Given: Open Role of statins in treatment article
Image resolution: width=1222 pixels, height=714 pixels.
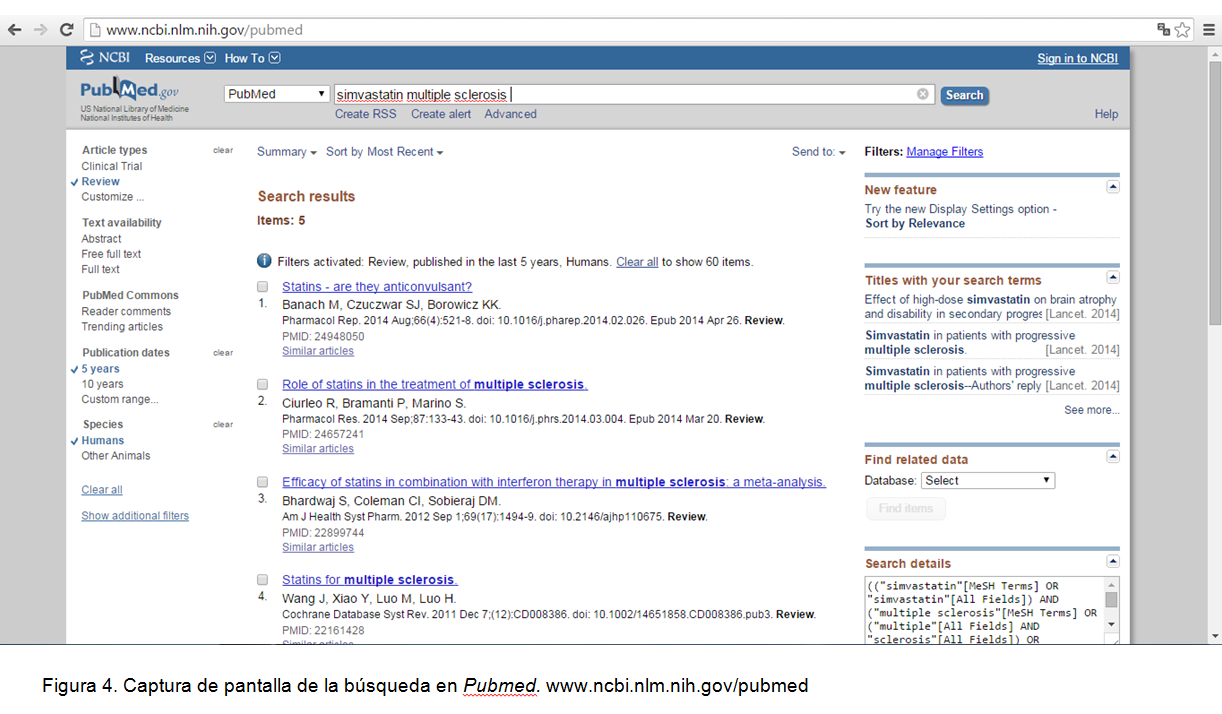Looking at the screenshot, I should tap(435, 384).
